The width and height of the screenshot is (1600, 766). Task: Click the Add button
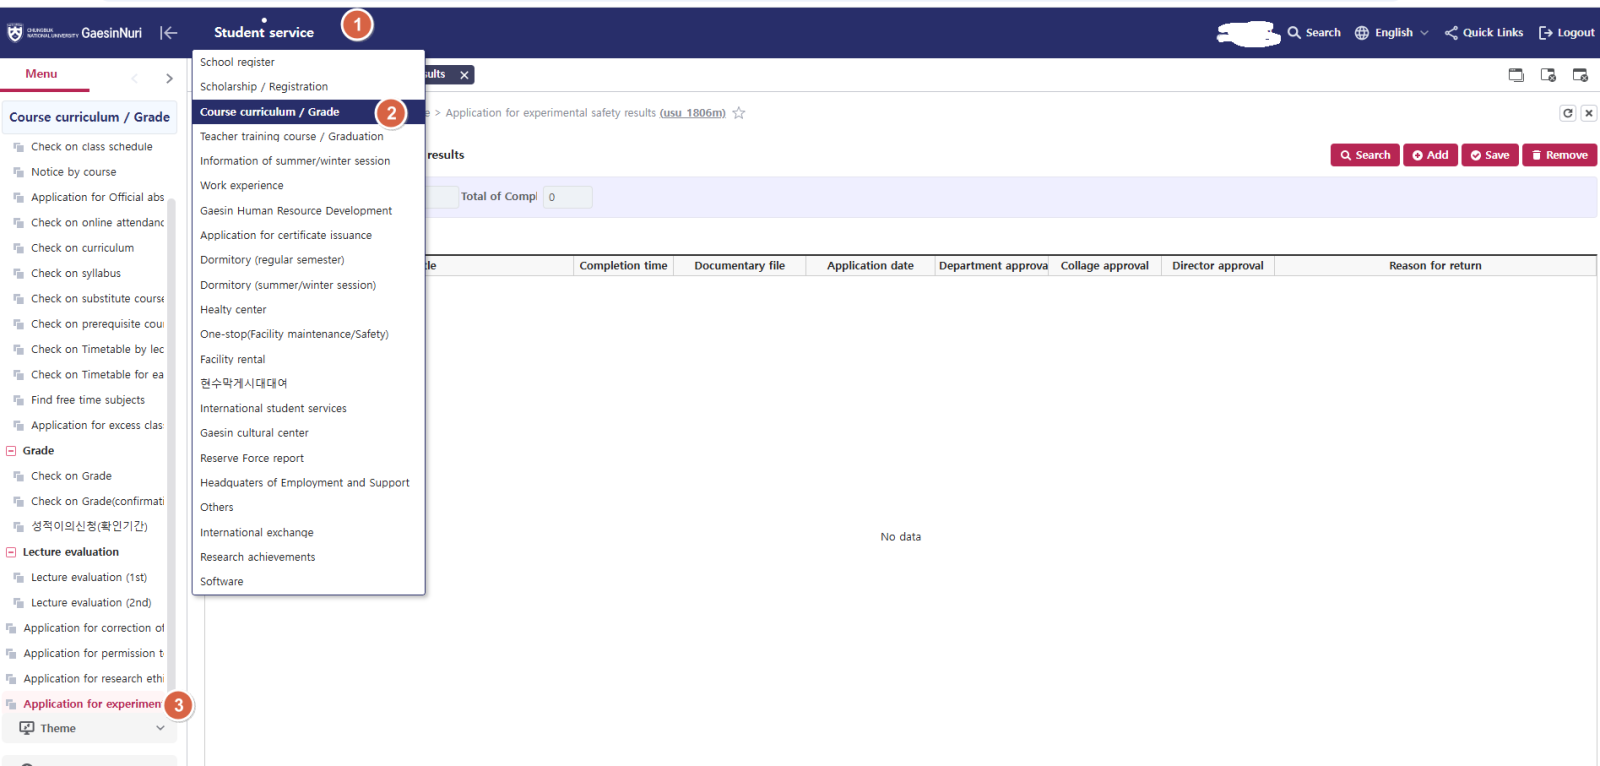[x=1430, y=155]
